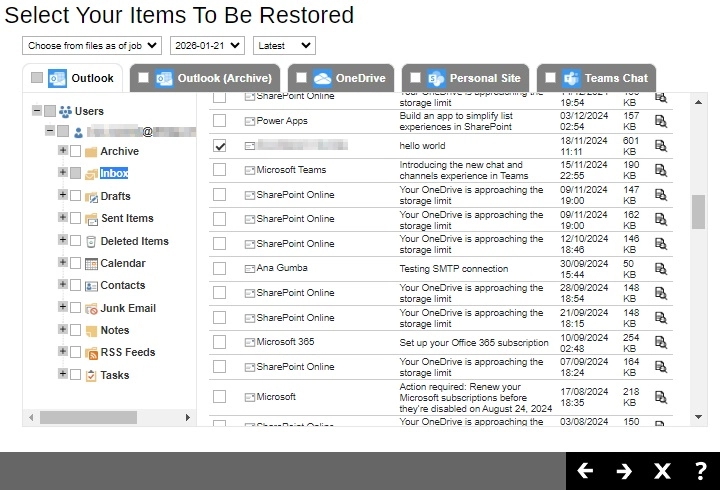Switch to the Teams Chat tab
This screenshot has width=720, height=490.
point(596,78)
